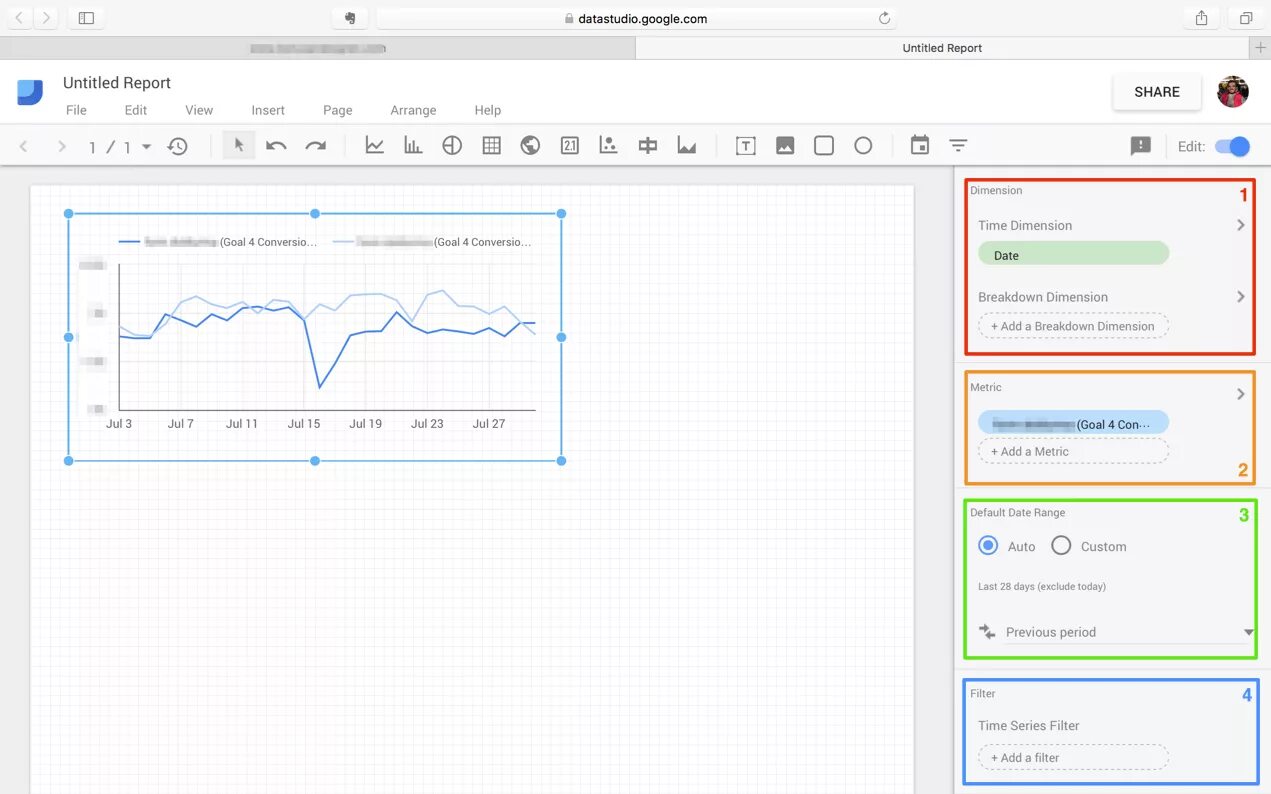The width and height of the screenshot is (1271, 794).
Task: Draw a Circle shape
Action: point(863,146)
